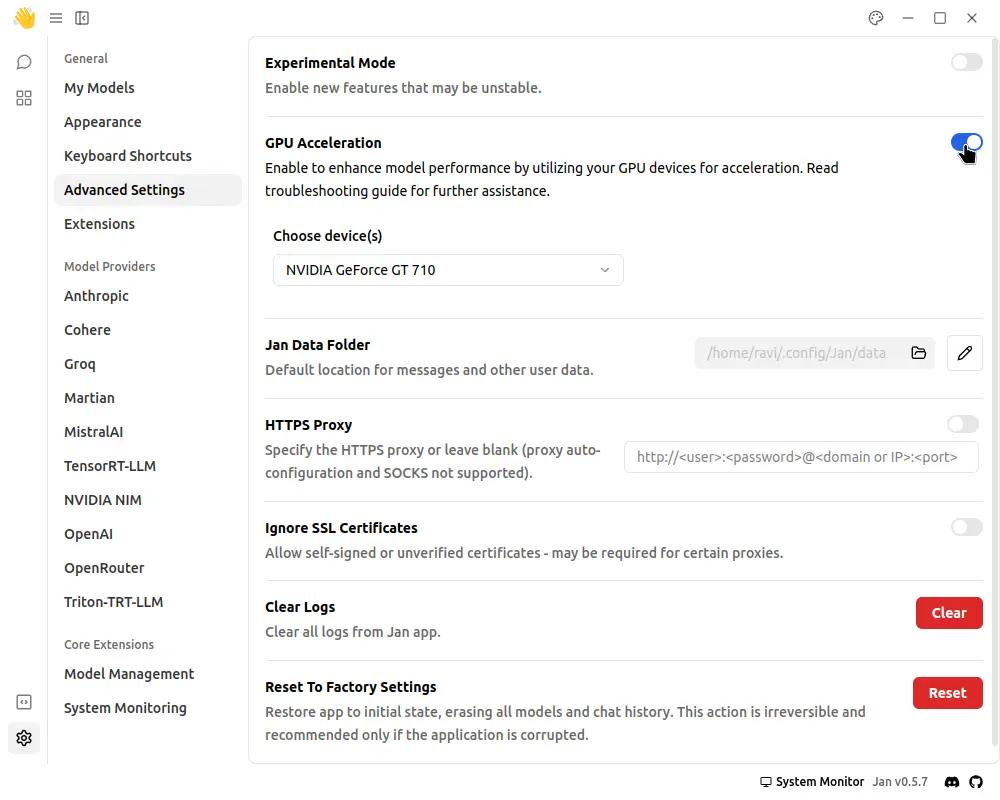Viewport: 1000px width, 800px height.
Task: Enable Experimental Mode toggle
Action: click(966, 63)
